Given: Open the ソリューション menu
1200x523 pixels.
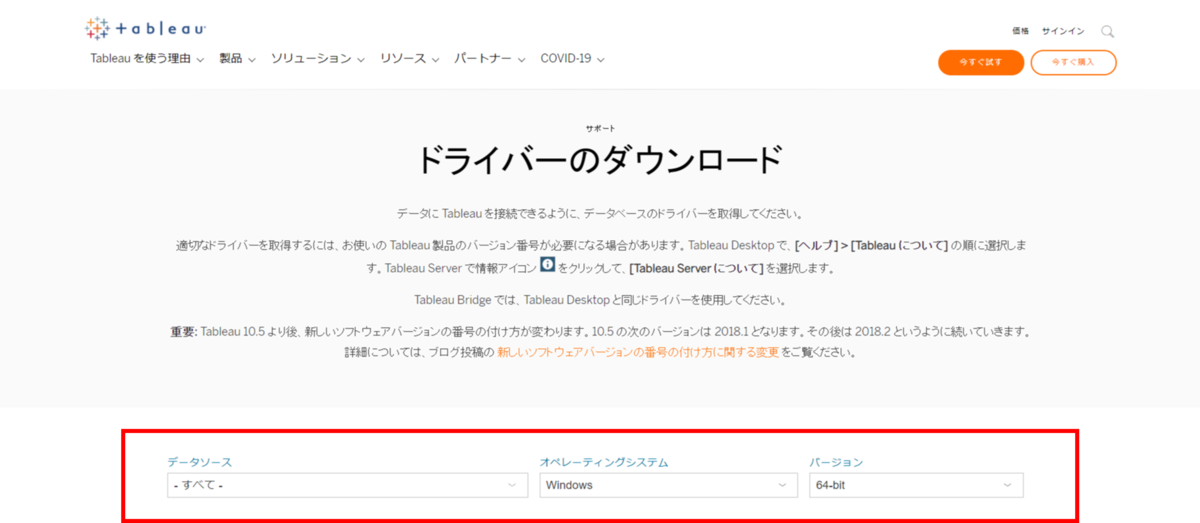Looking at the screenshot, I should pos(317,59).
